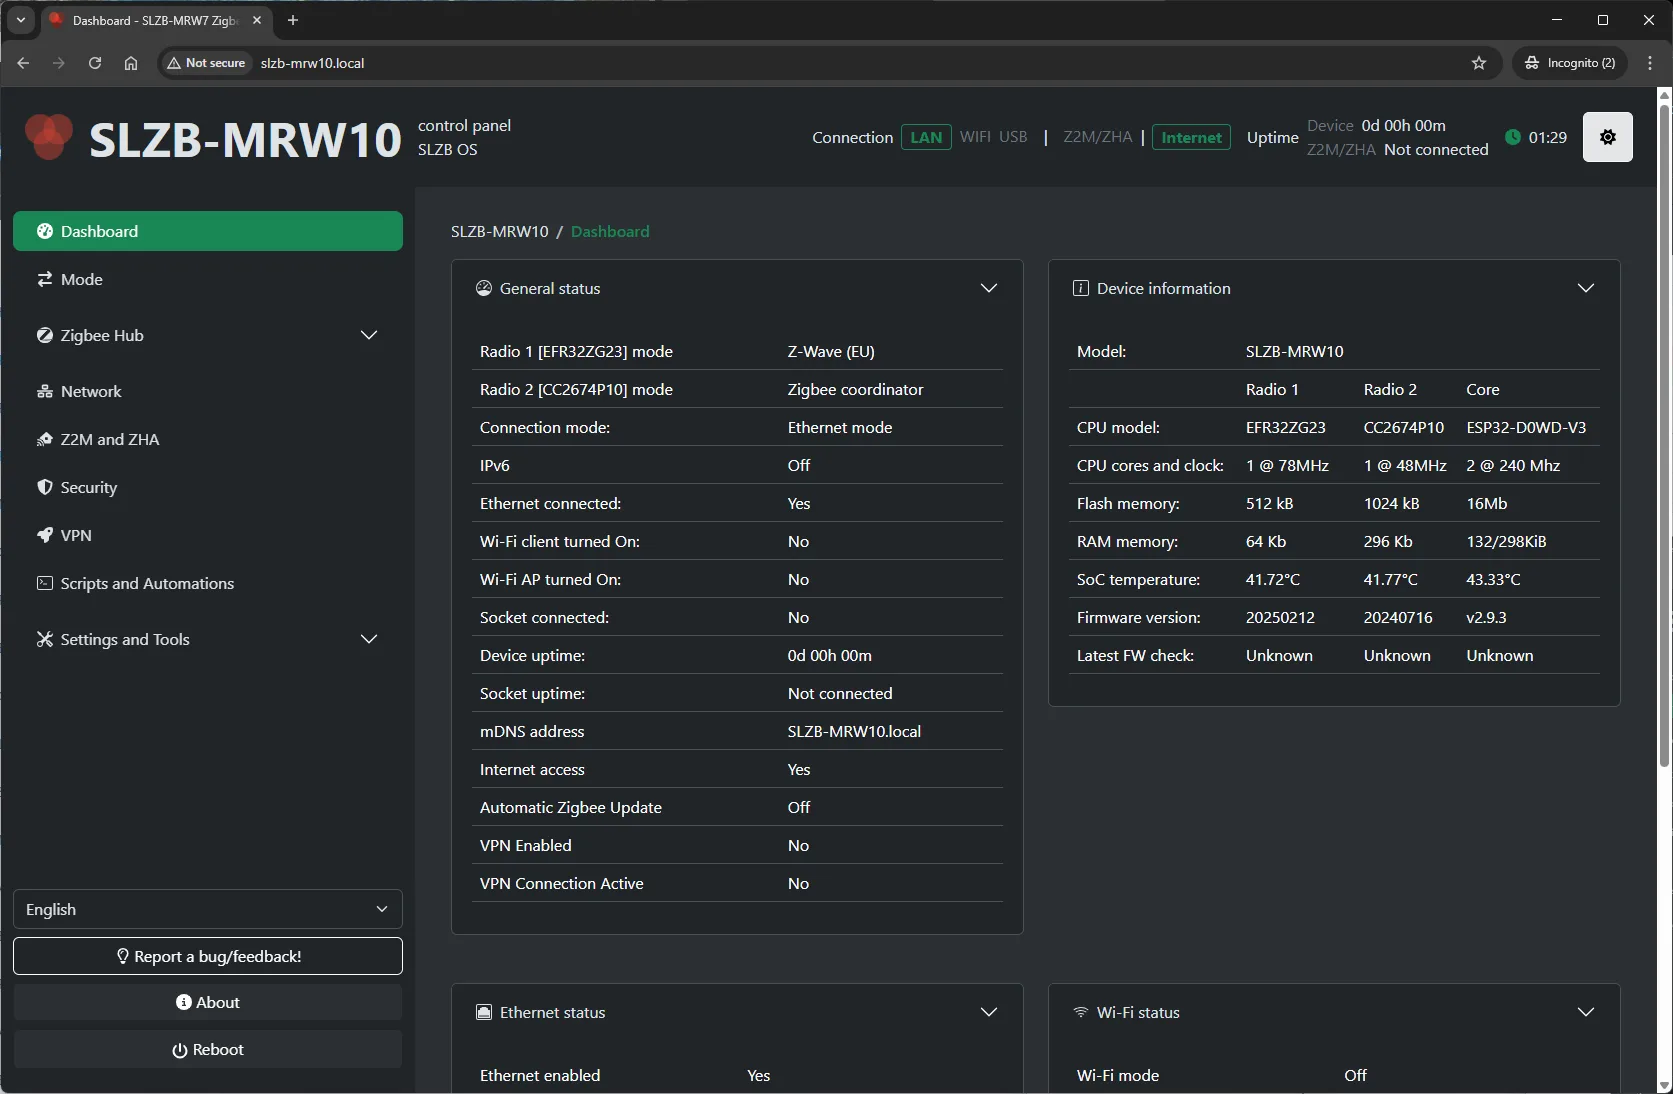Screen dimensions: 1673x1094
Task: Click the Zigbee Hub icon
Action: (x=46, y=336)
